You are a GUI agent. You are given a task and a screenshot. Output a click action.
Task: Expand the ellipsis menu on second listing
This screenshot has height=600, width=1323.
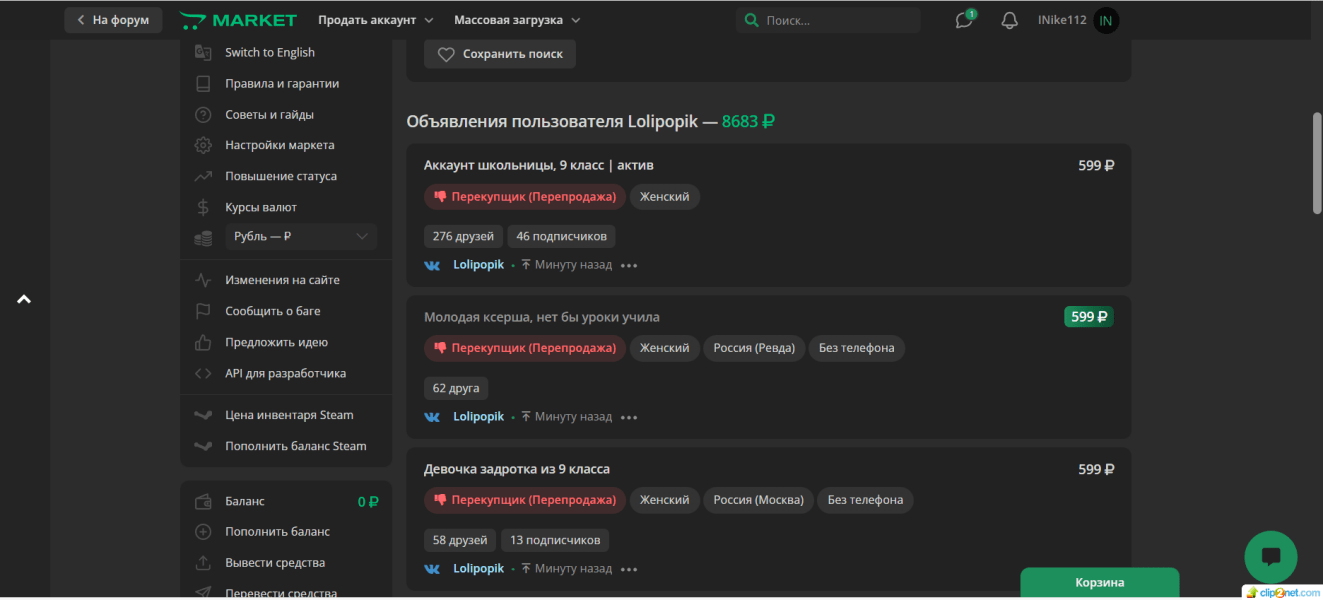[629, 416]
